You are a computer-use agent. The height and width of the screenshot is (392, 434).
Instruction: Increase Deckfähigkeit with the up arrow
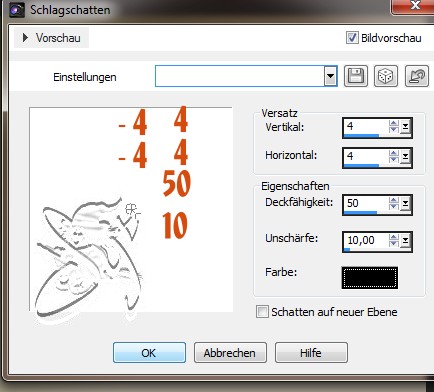394,200
